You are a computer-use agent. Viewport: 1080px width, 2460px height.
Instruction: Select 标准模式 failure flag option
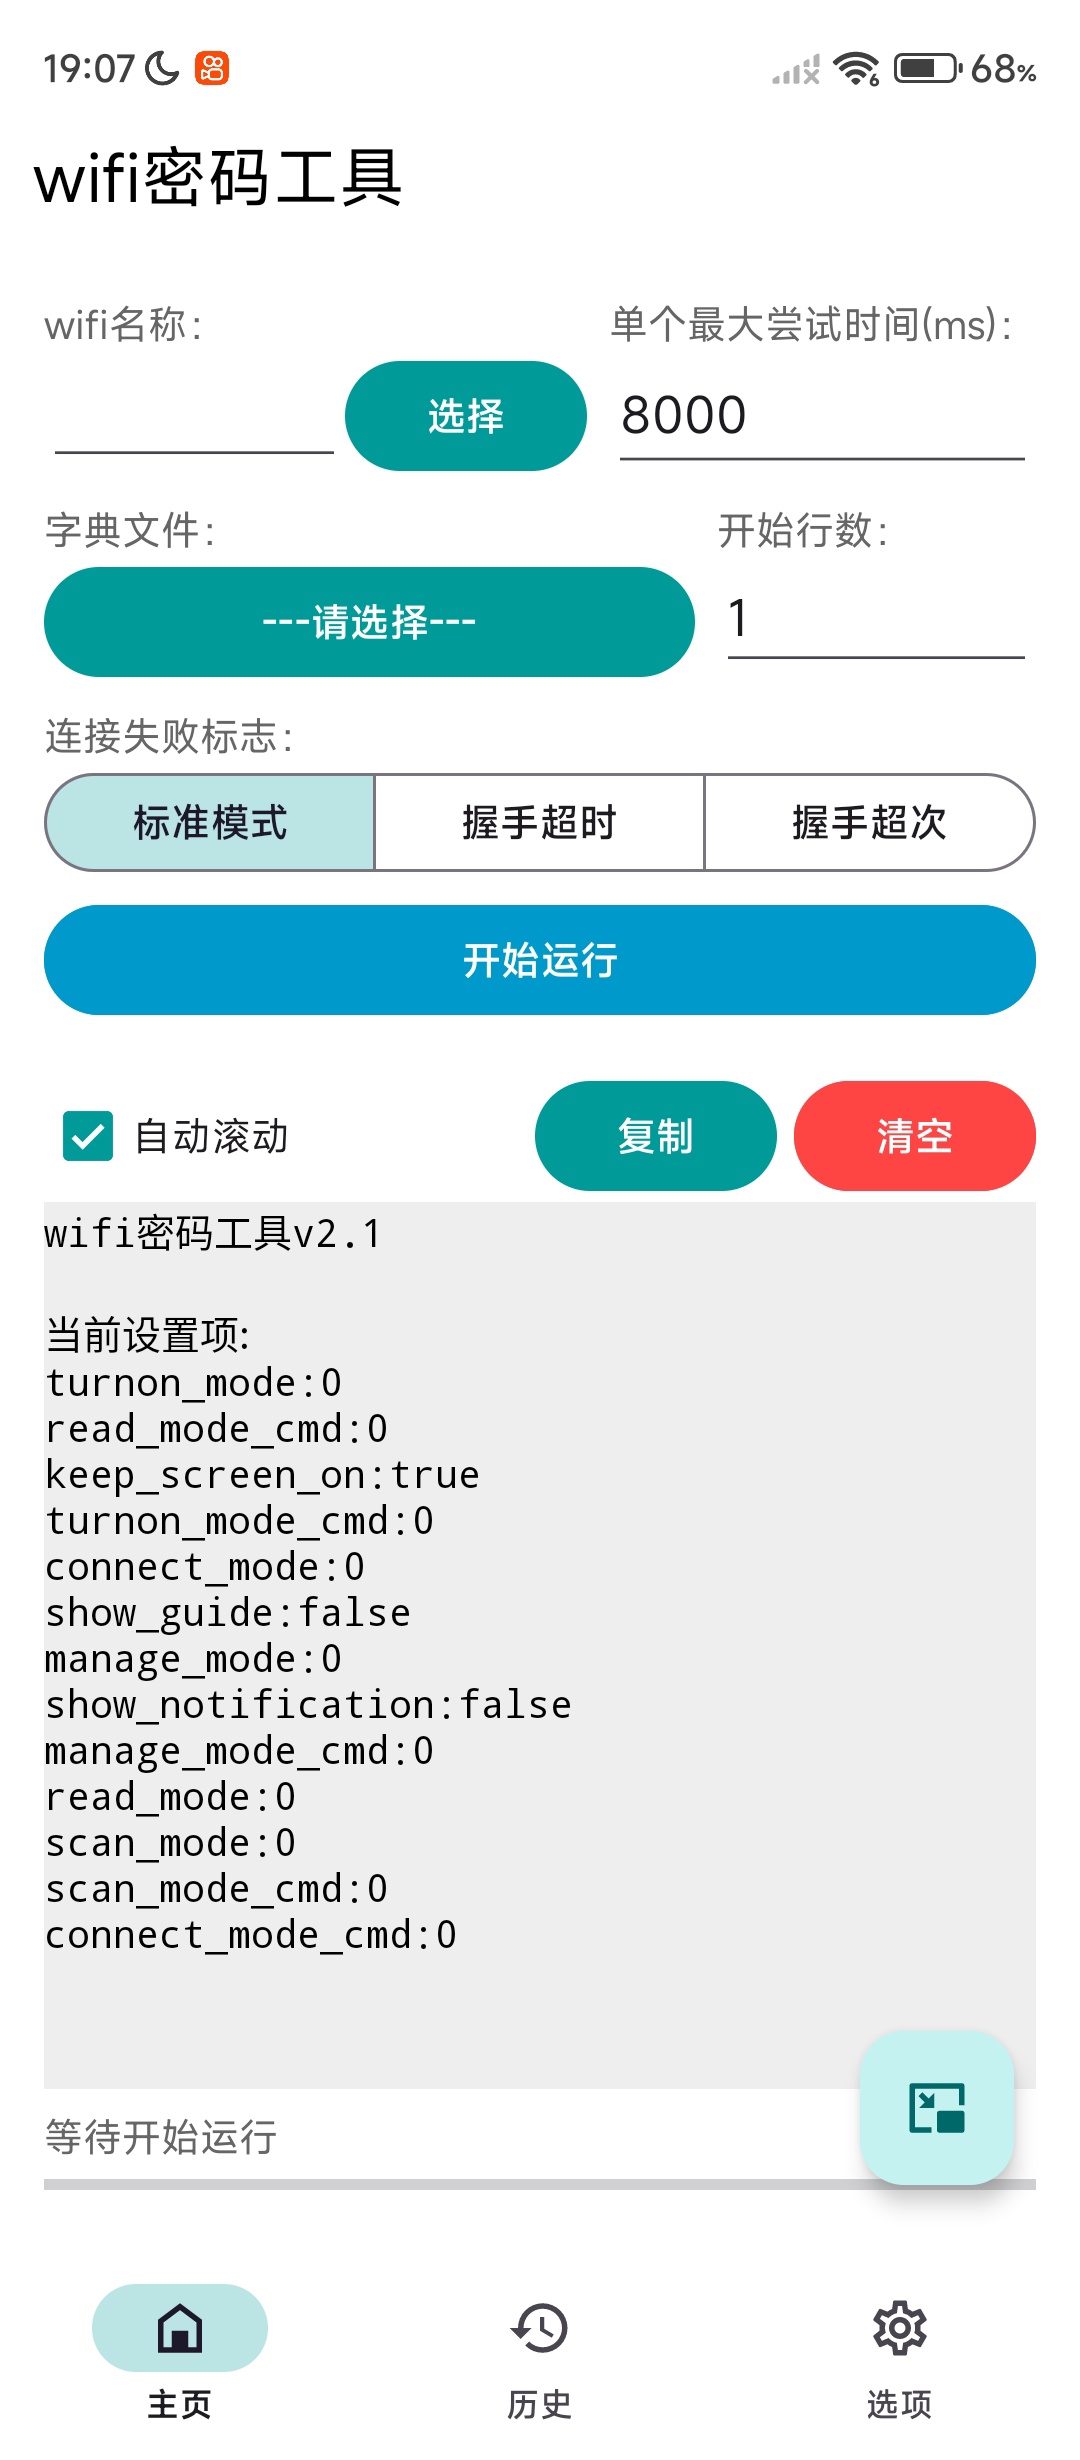210,823
